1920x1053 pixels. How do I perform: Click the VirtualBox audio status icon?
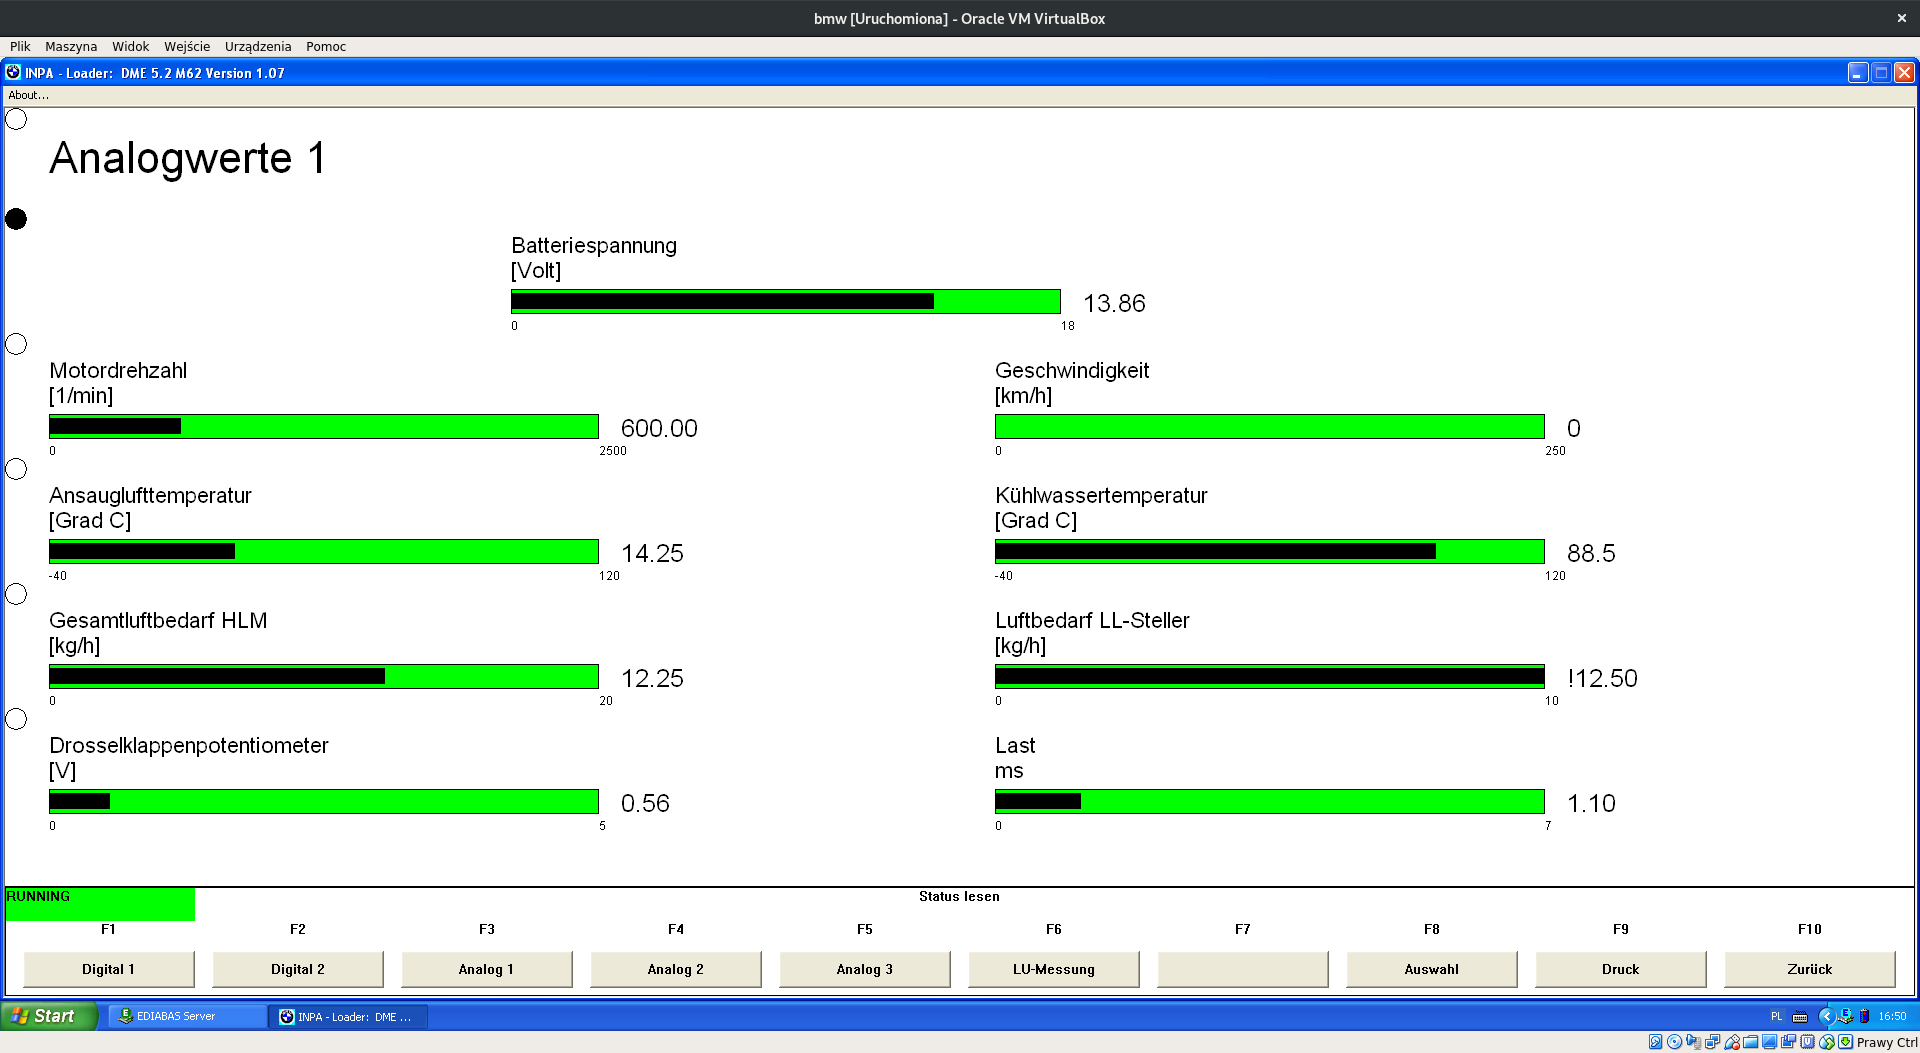click(1693, 1042)
